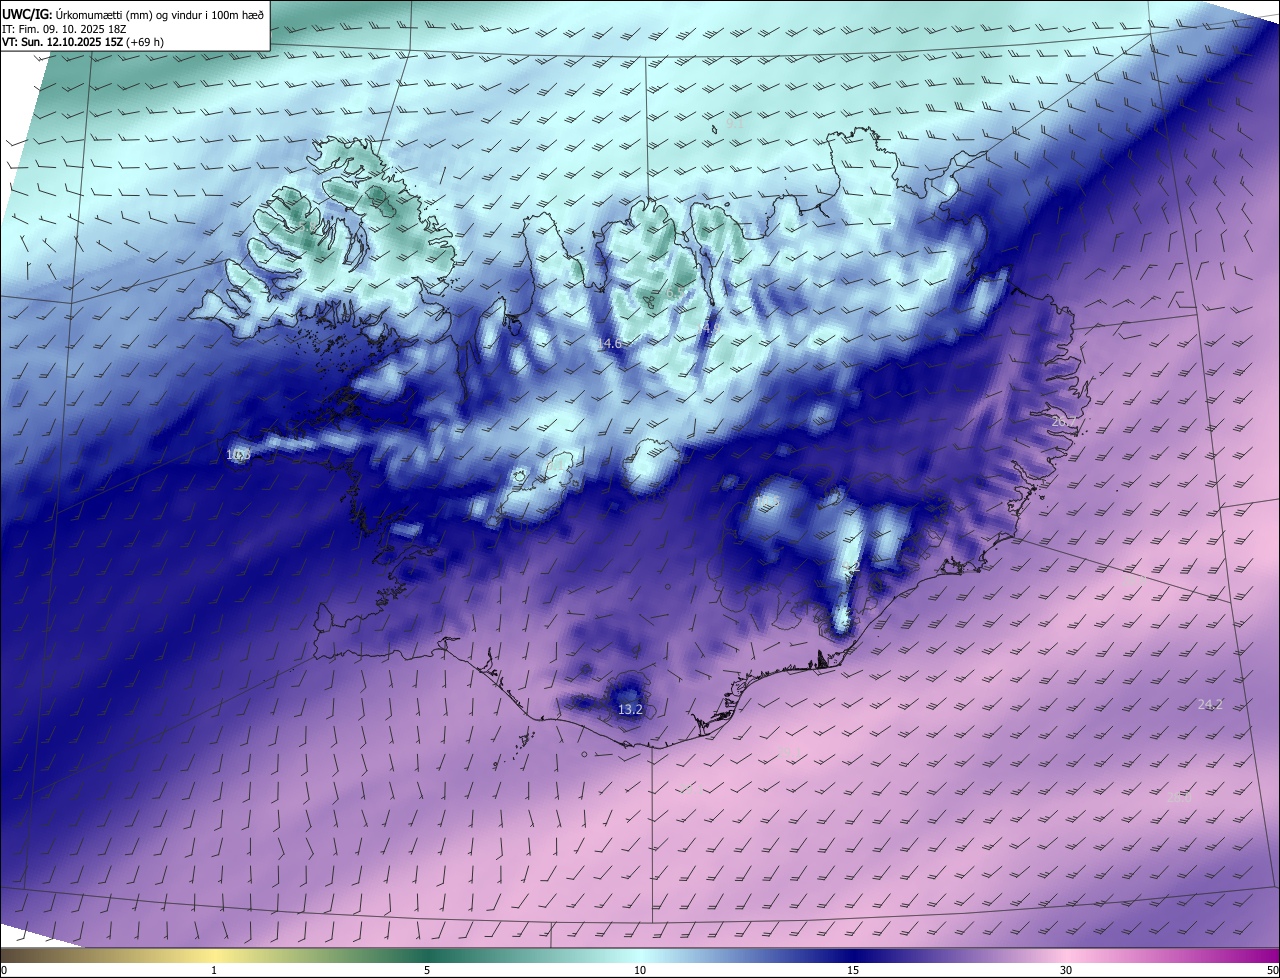Click the colorbar tick label 1
Screen dimensions: 1280x978
[x=214, y=970]
